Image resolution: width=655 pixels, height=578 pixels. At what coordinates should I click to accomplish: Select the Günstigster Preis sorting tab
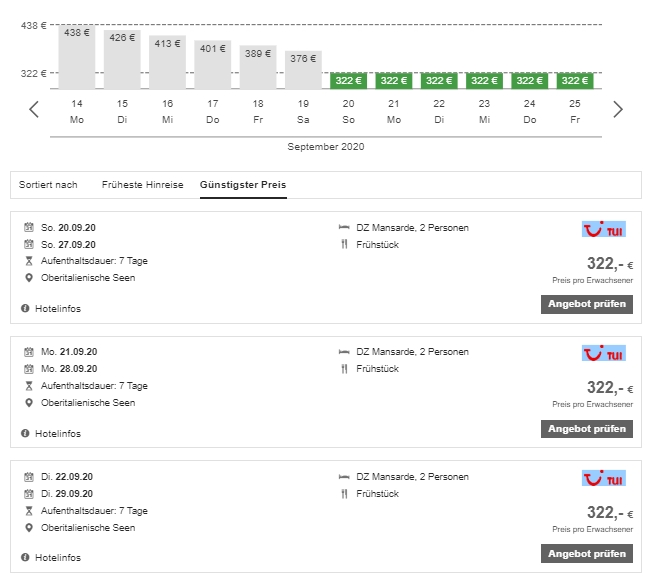(x=243, y=185)
